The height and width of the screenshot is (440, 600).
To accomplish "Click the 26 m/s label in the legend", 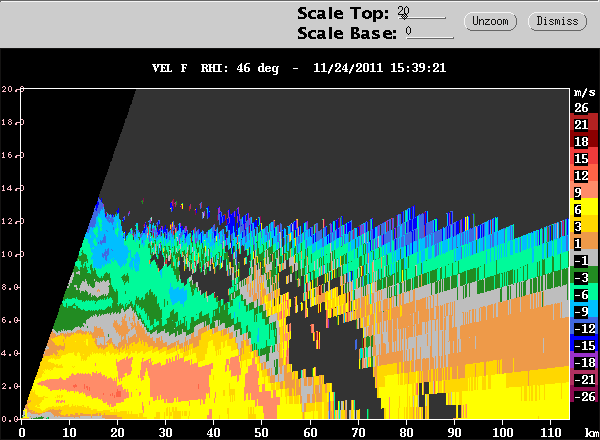I will (581, 108).
